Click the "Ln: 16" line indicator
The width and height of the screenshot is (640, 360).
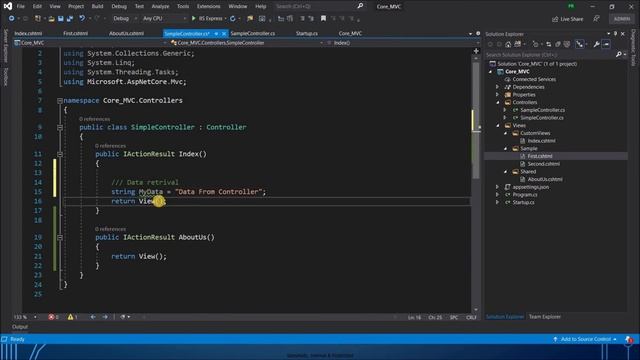tap(414, 317)
